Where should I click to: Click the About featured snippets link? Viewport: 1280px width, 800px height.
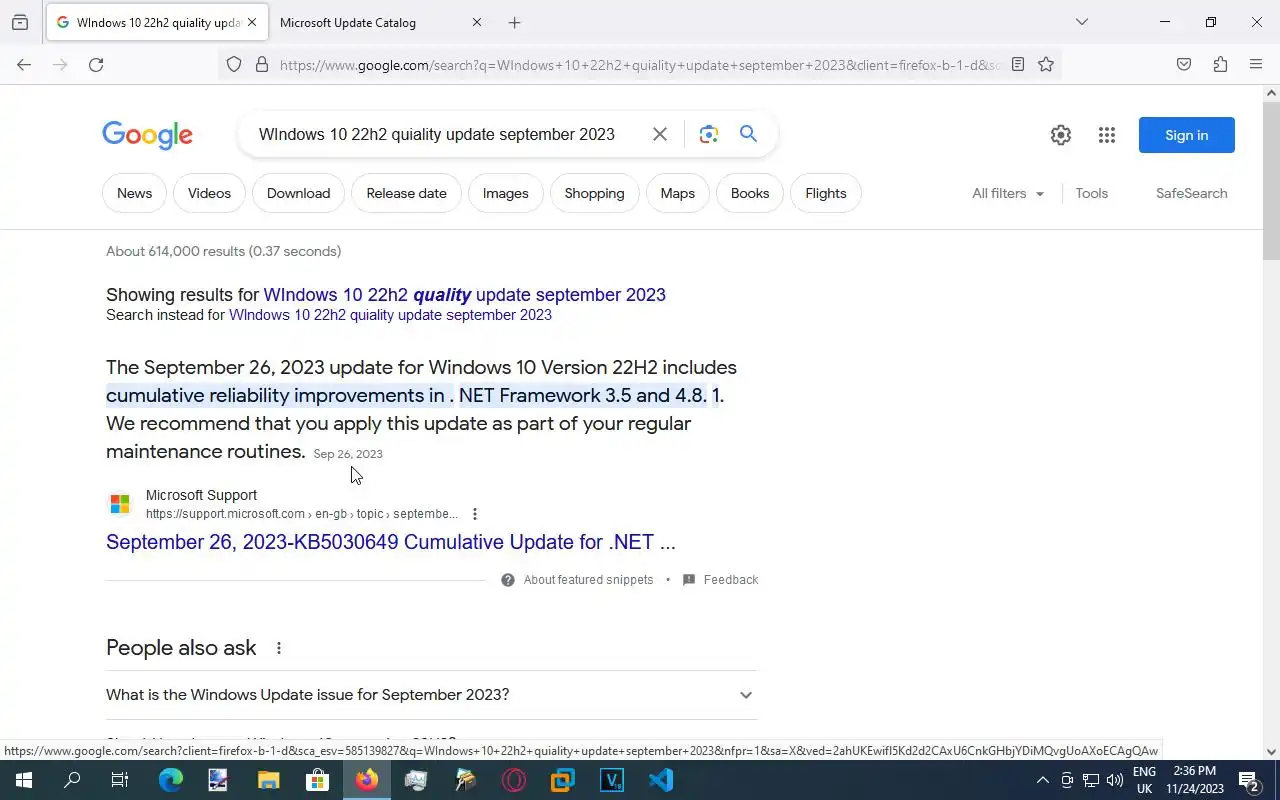pos(588,580)
